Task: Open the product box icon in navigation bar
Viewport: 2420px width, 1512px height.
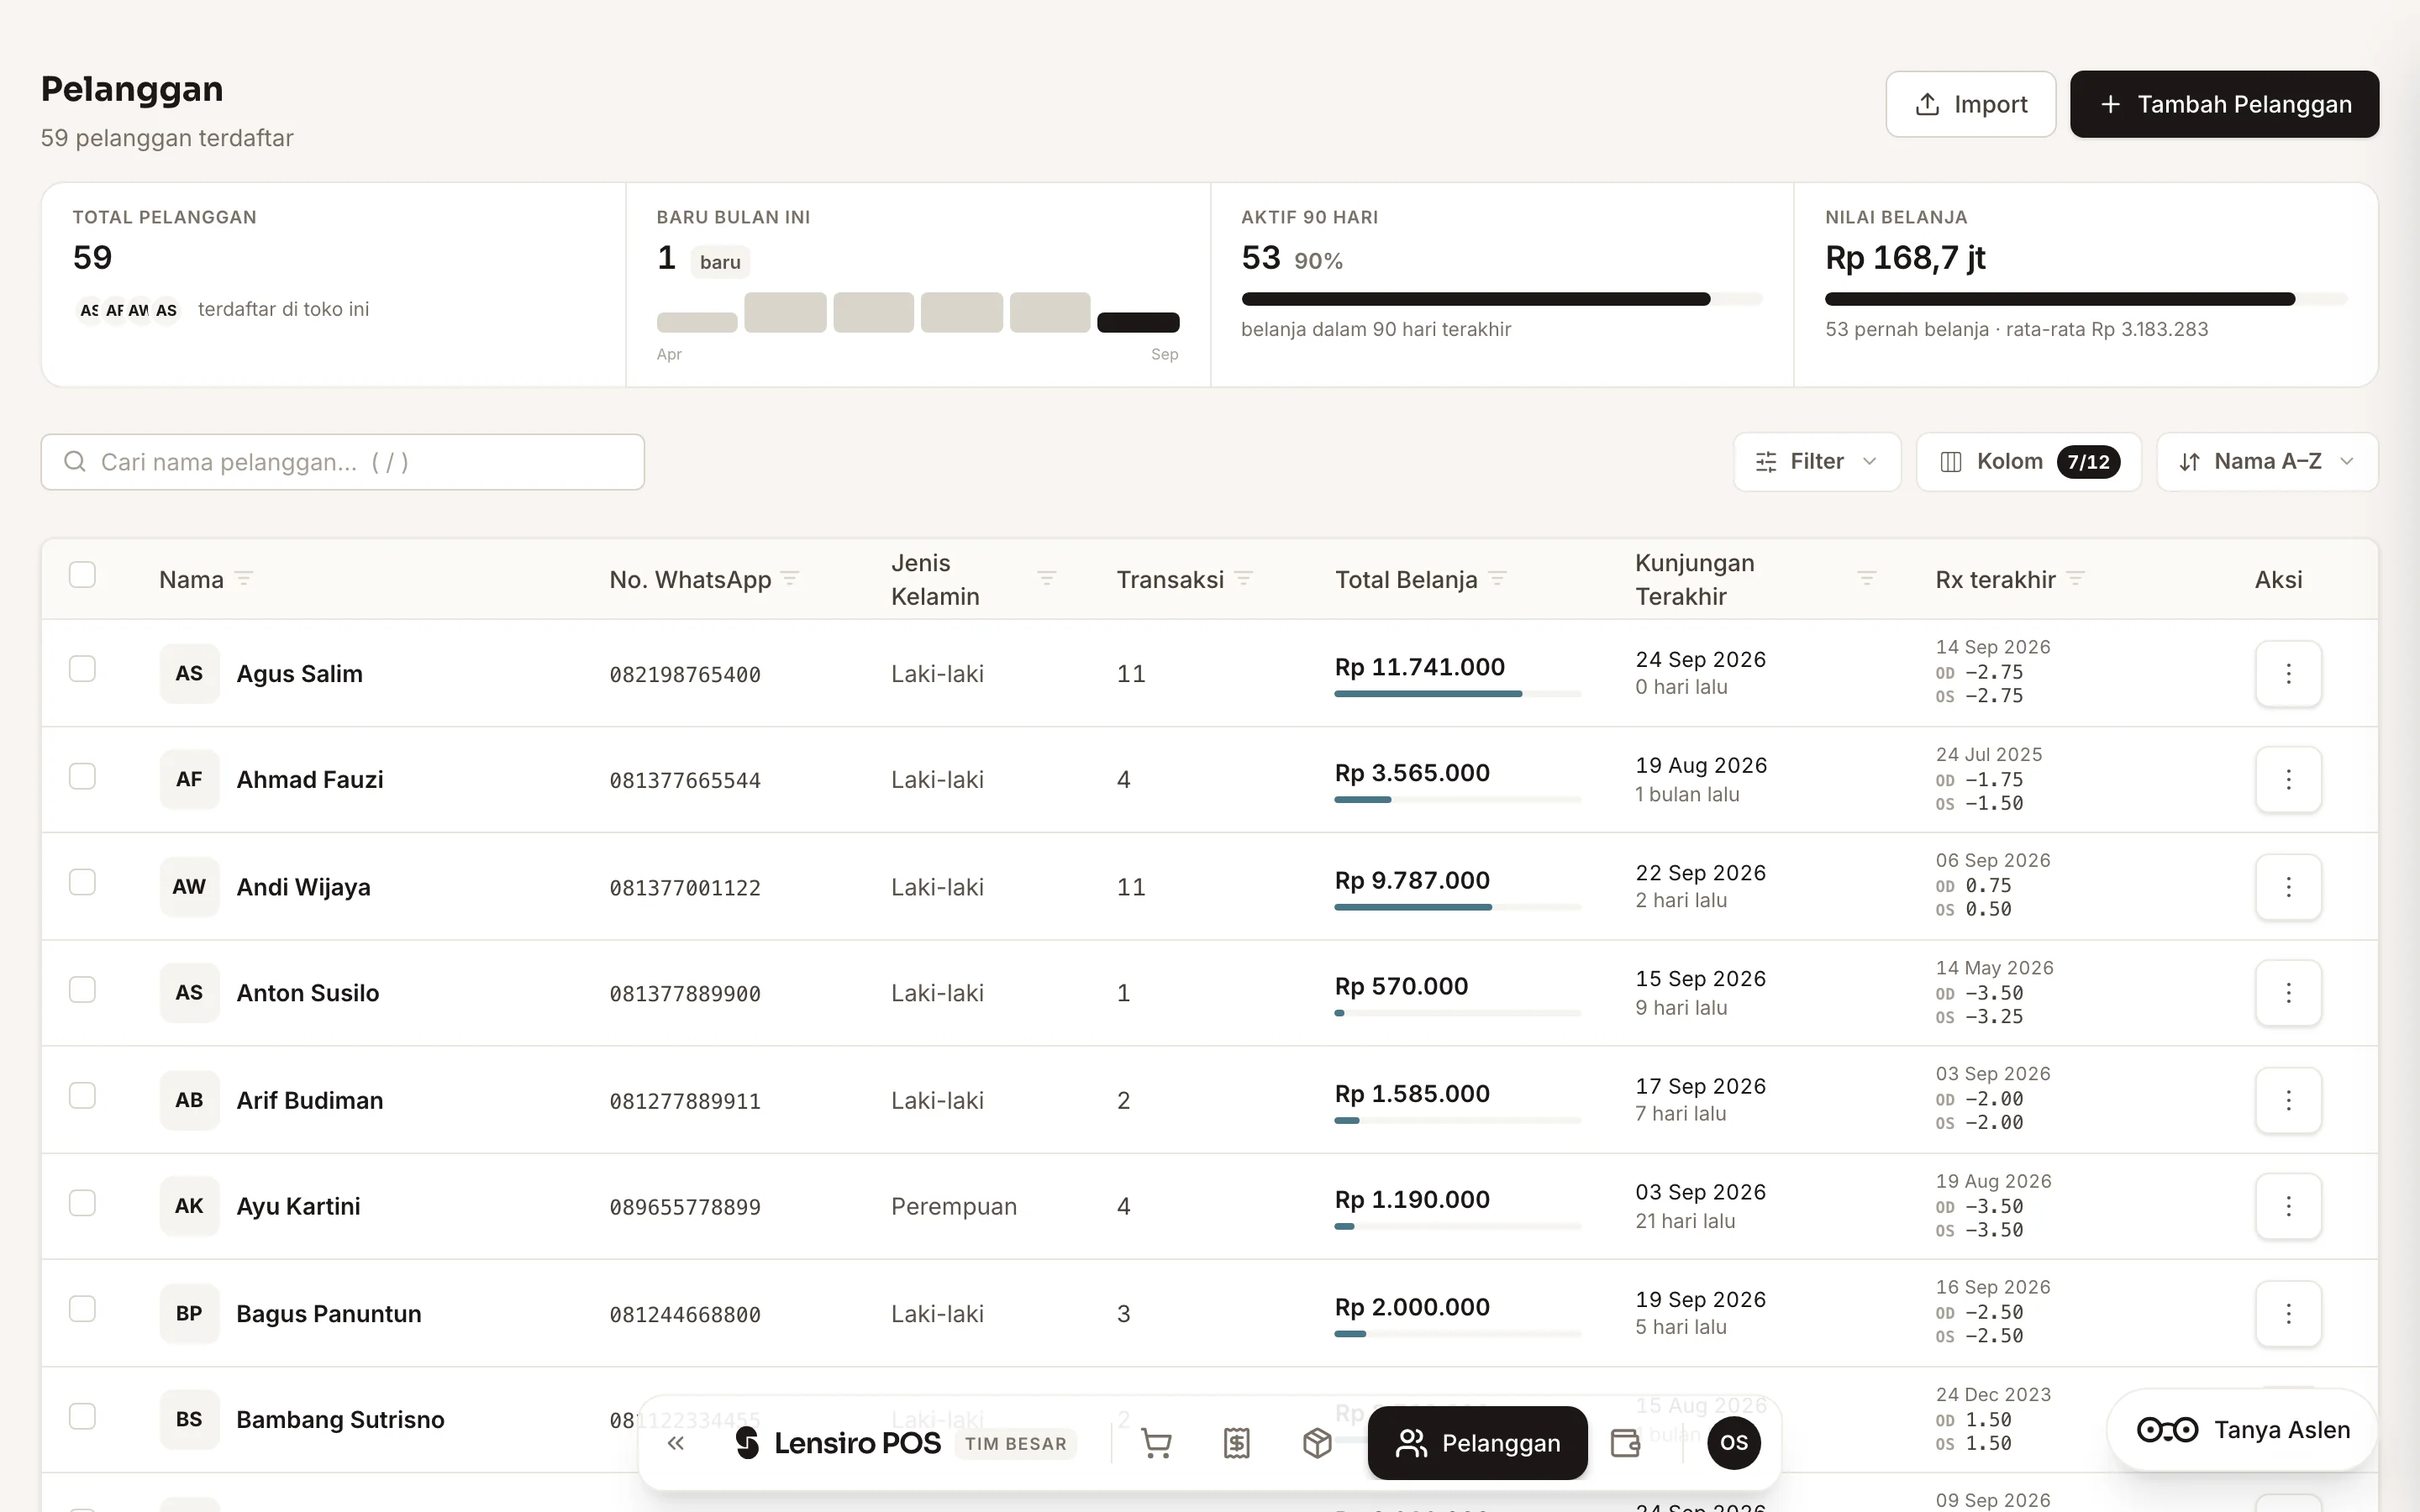Action: pyautogui.click(x=1317, y=1443)
